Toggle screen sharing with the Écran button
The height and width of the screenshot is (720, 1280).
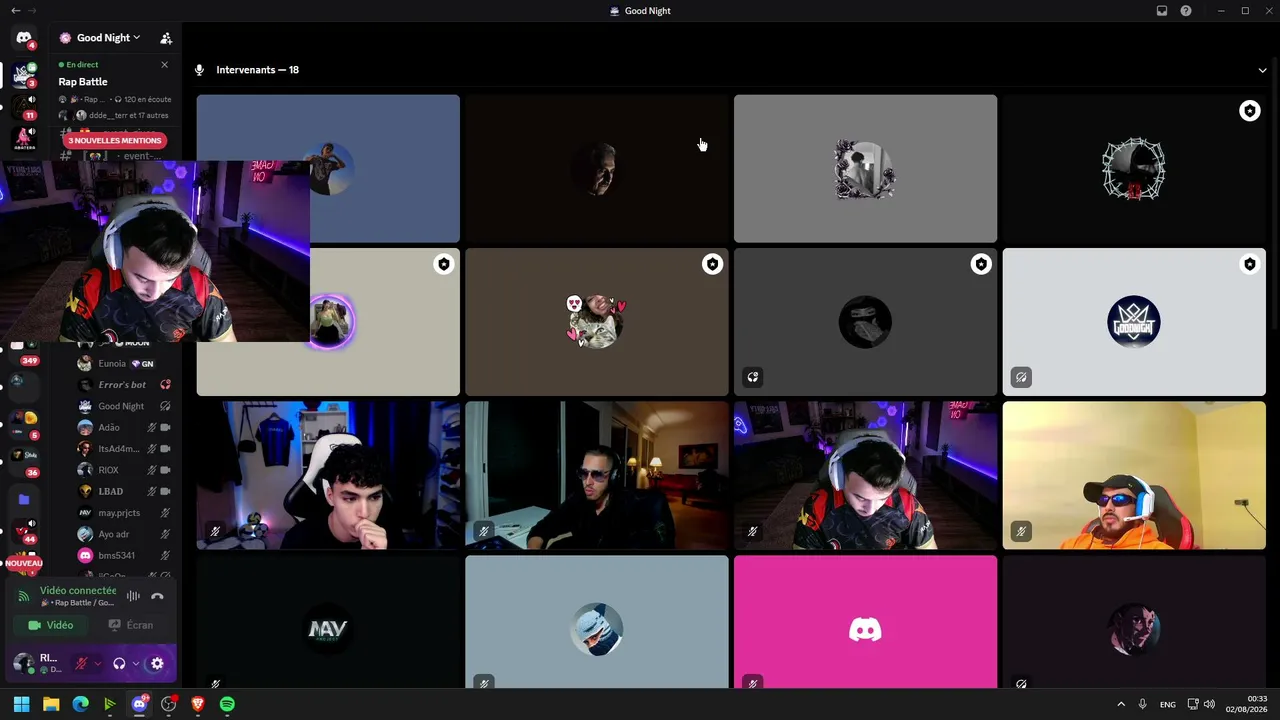tap(131, 625)
